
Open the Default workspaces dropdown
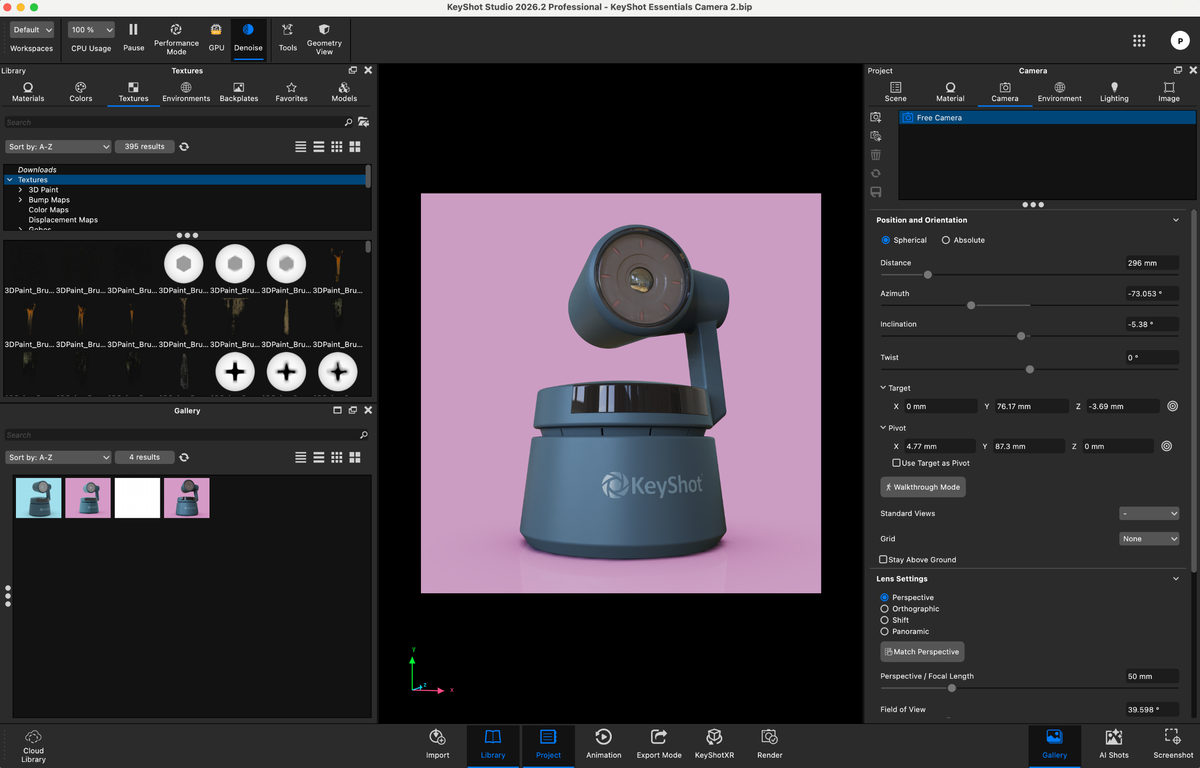[x=32, y=30]
